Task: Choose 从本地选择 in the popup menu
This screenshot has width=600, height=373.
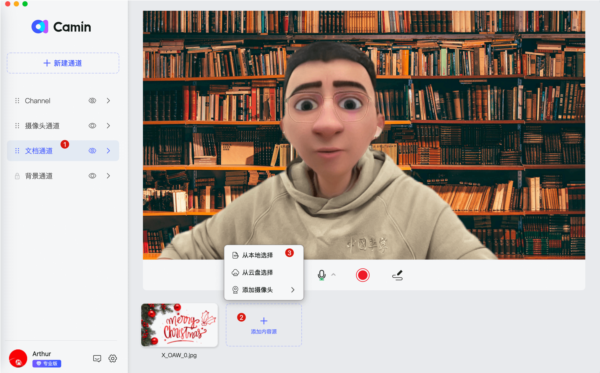Action: point(264,255)
